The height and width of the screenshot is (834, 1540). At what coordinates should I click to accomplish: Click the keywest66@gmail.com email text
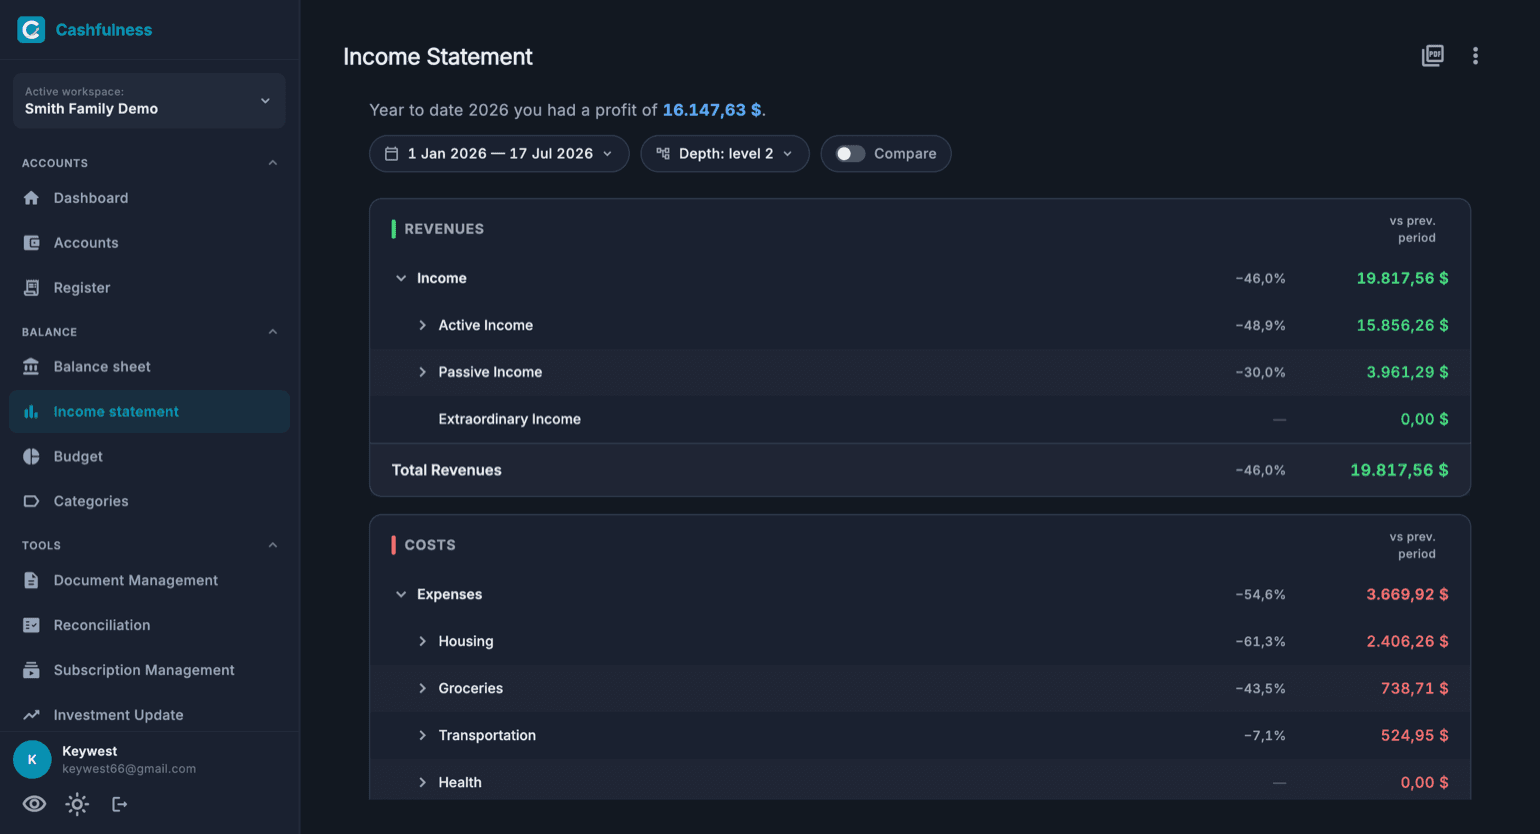pyautogui.click(x=129, y=769)
